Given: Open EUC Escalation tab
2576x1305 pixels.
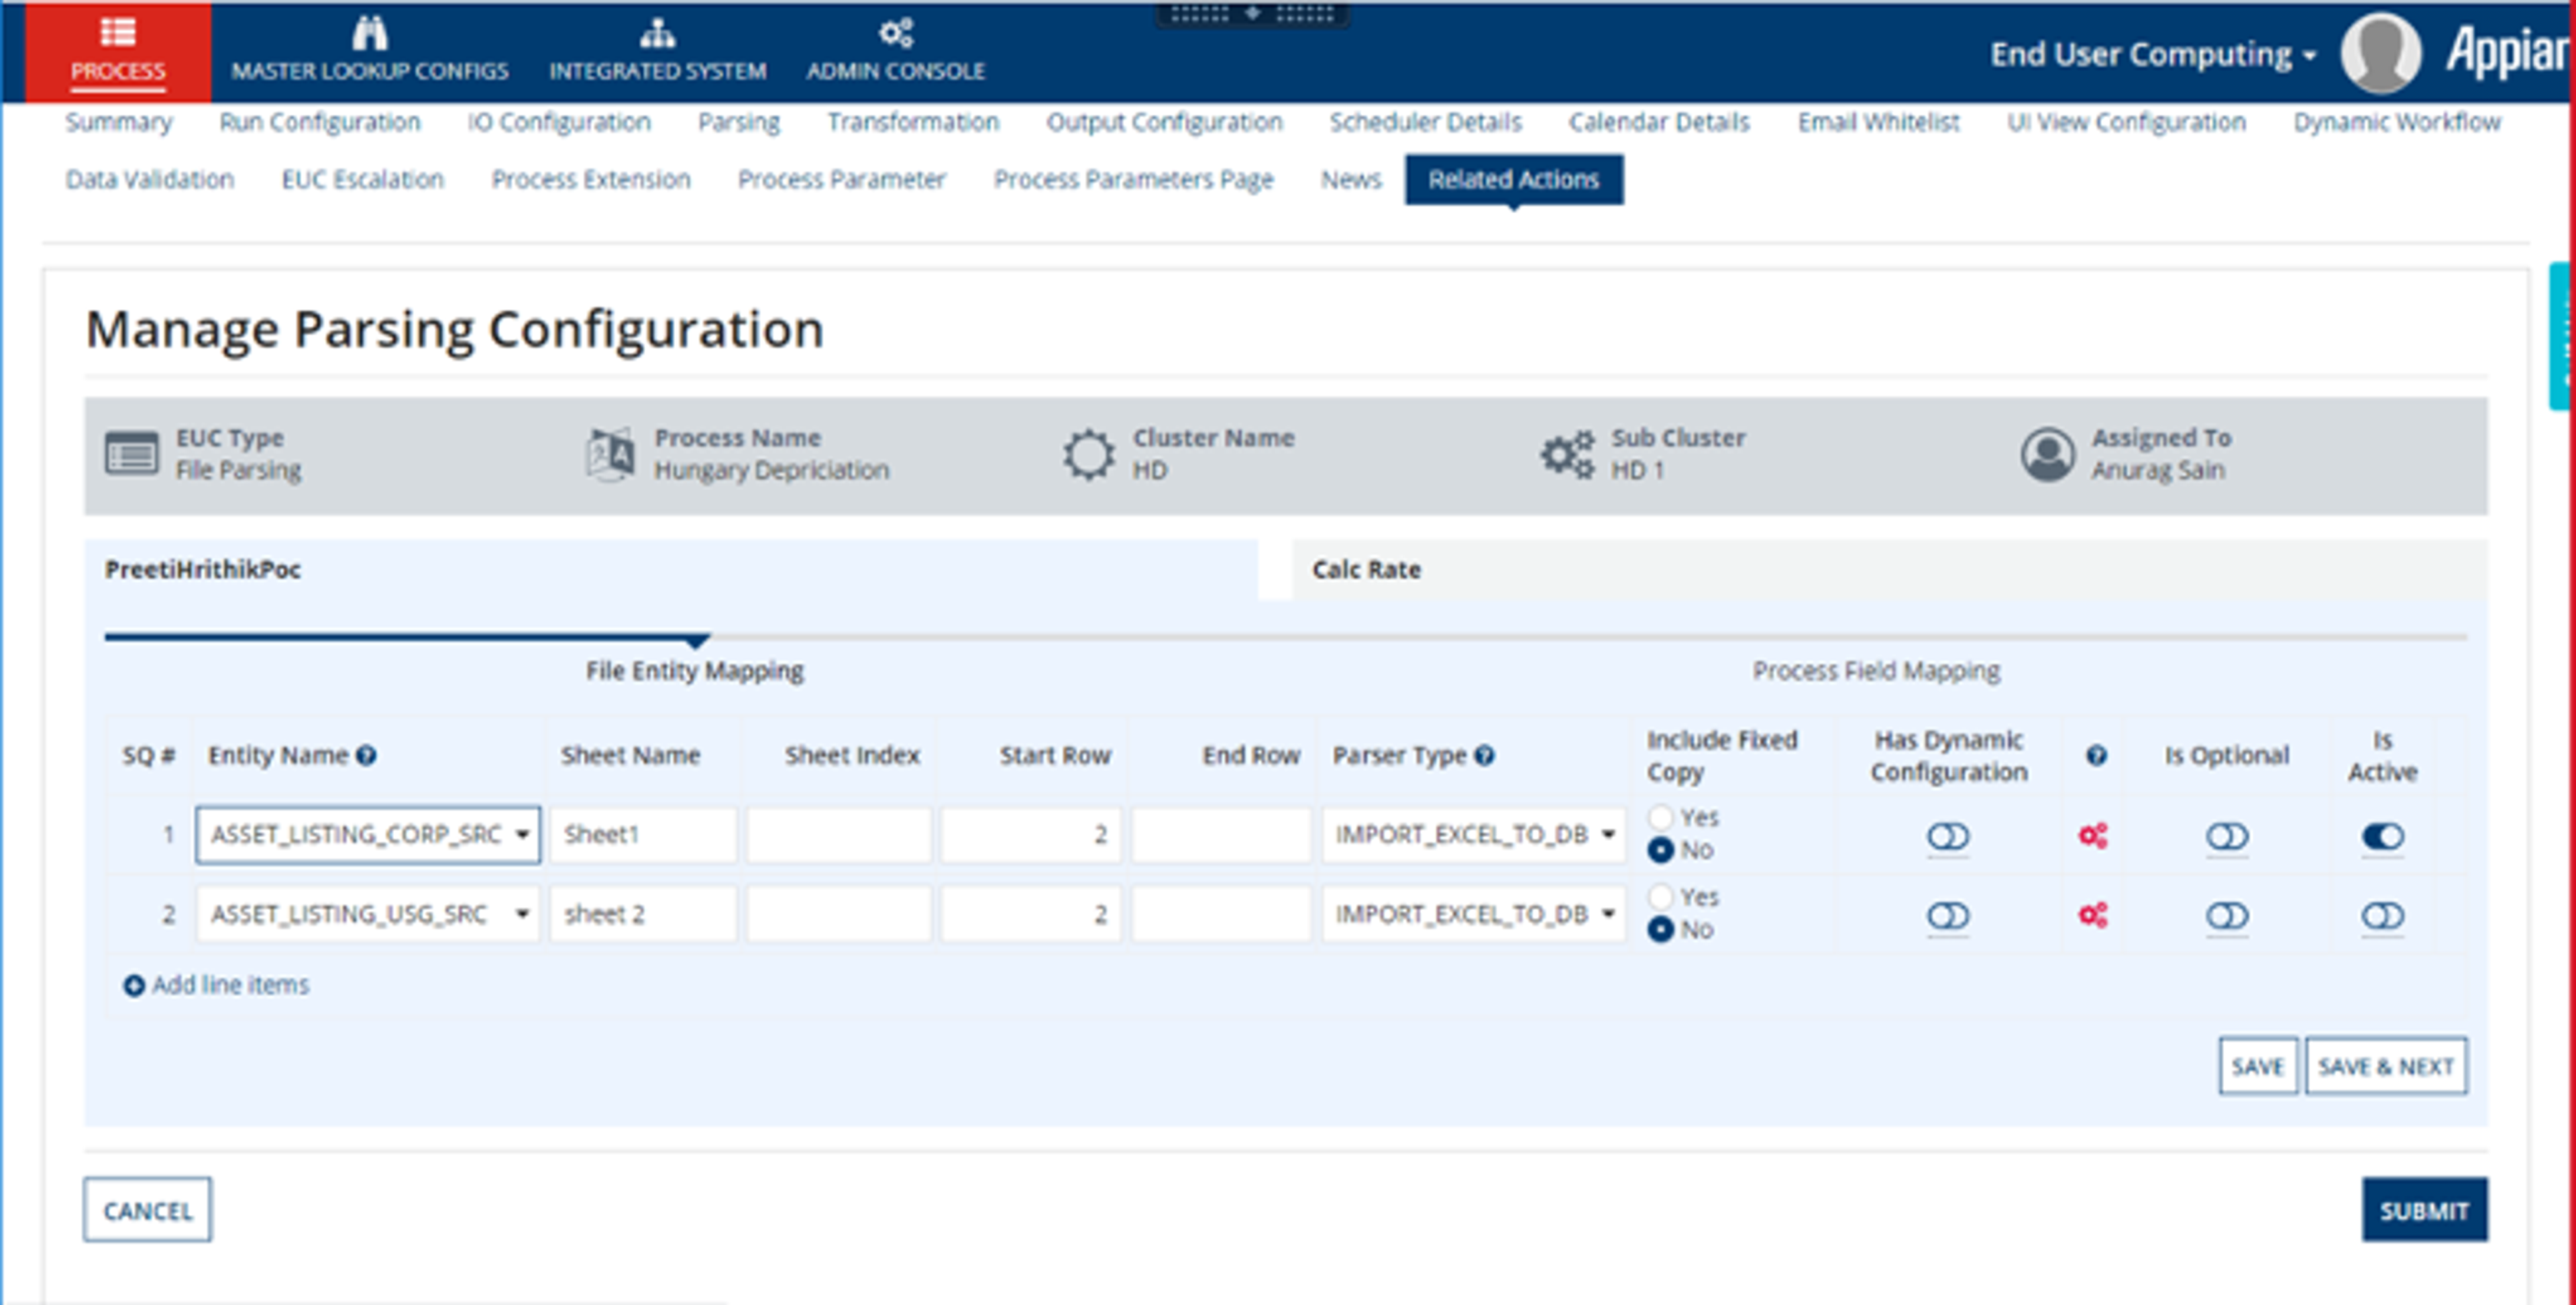Looking at the screenshot, I should click(x=362, y=179).
